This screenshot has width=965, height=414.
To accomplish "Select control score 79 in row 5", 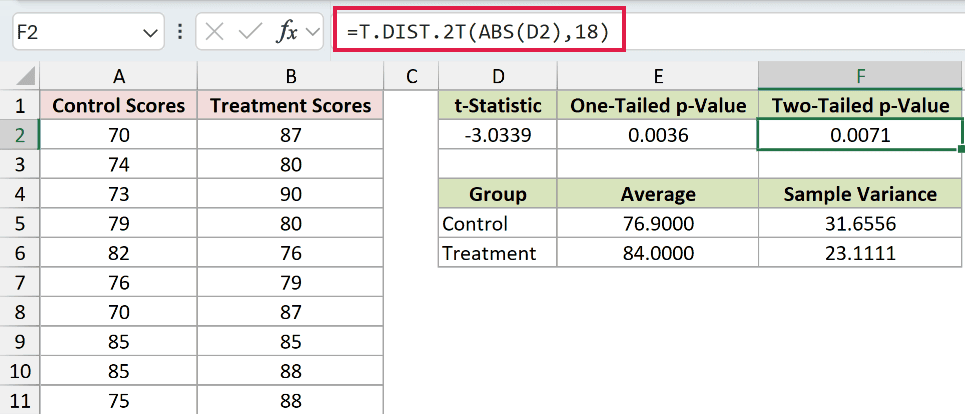I will 119,224.
